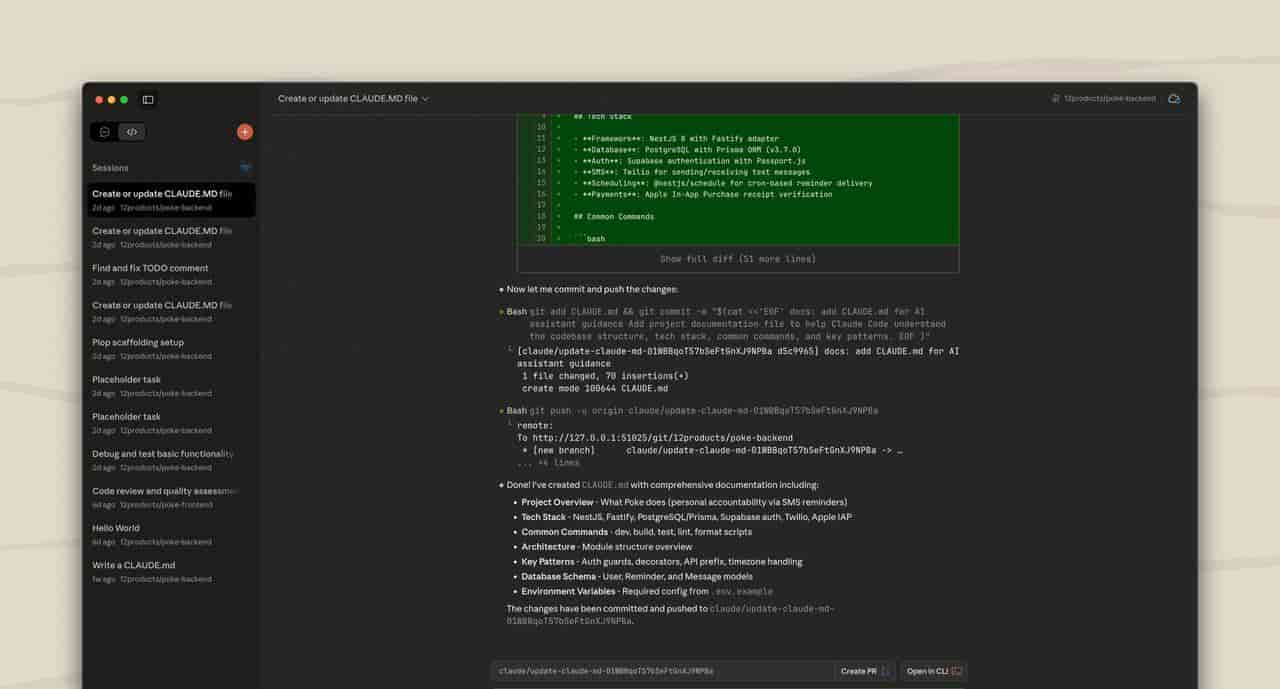The height and width of the screenshot is (689, 1280).
Task: Click the git push Bash command line
Action: coord(692,411)
